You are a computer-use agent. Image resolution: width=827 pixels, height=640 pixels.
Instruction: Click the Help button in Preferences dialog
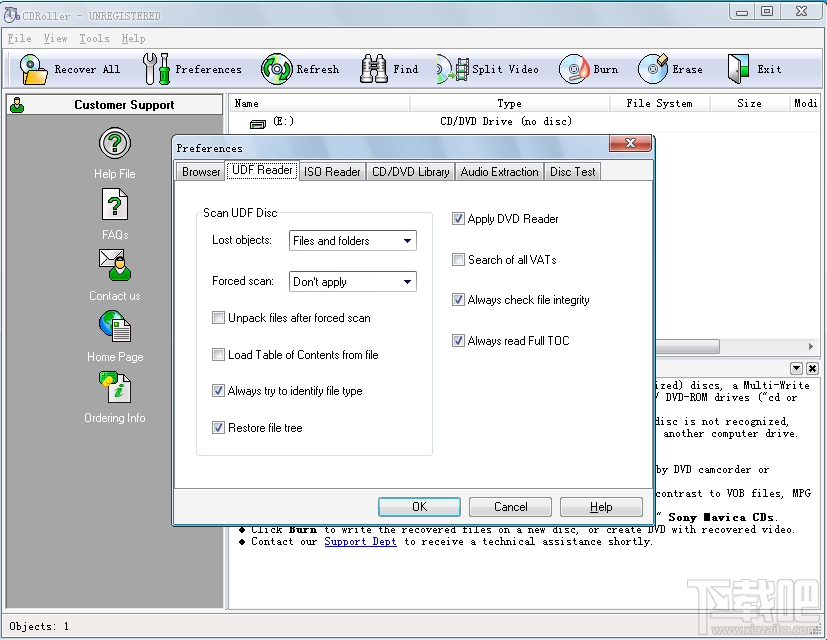tap(601, 507)
